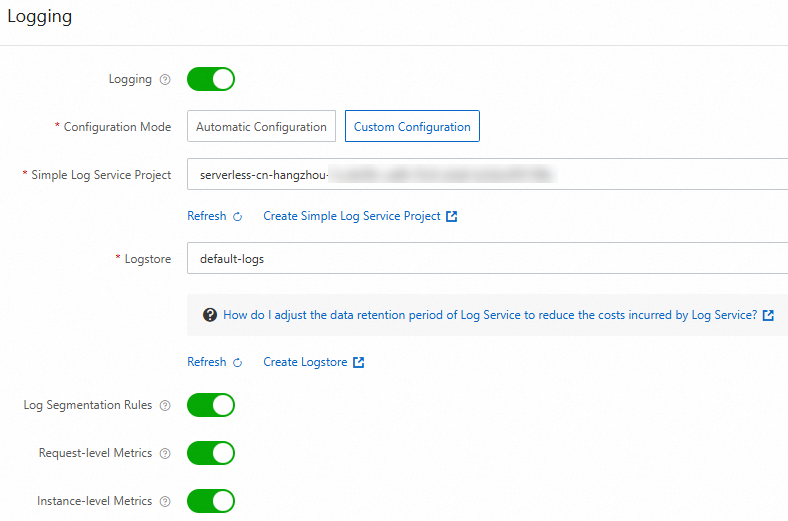Toggle Instance-level Metrics switch
The image size is (788, 521).
point(211,501)
